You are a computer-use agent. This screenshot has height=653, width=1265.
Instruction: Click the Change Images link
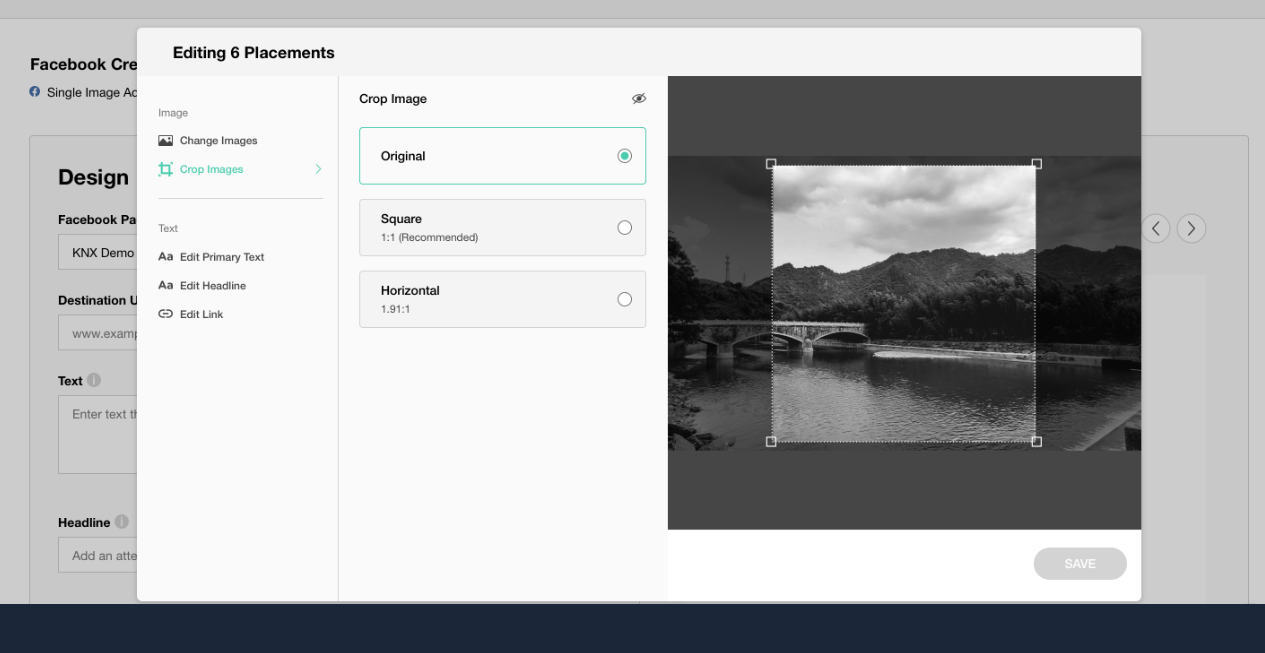218,141
